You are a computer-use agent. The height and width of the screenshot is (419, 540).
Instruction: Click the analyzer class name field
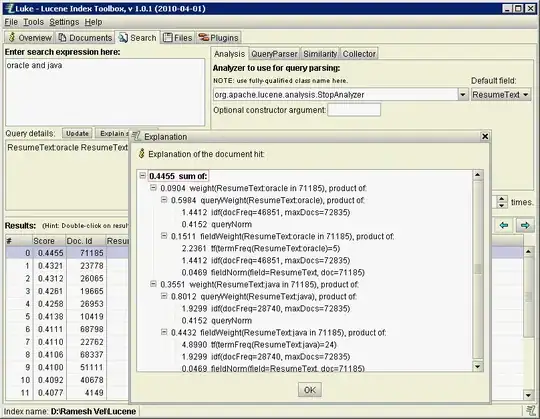(335, 94)
